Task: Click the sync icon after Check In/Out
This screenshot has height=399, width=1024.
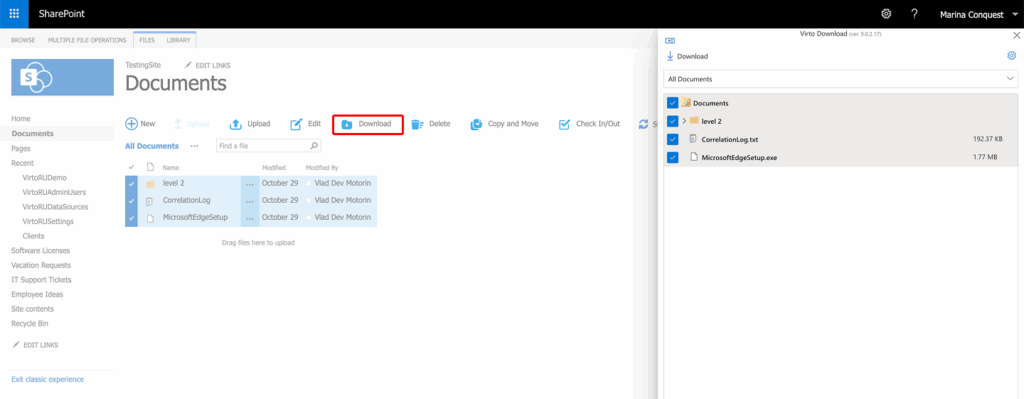Action: pyautogui.click(x=644, y=124)
